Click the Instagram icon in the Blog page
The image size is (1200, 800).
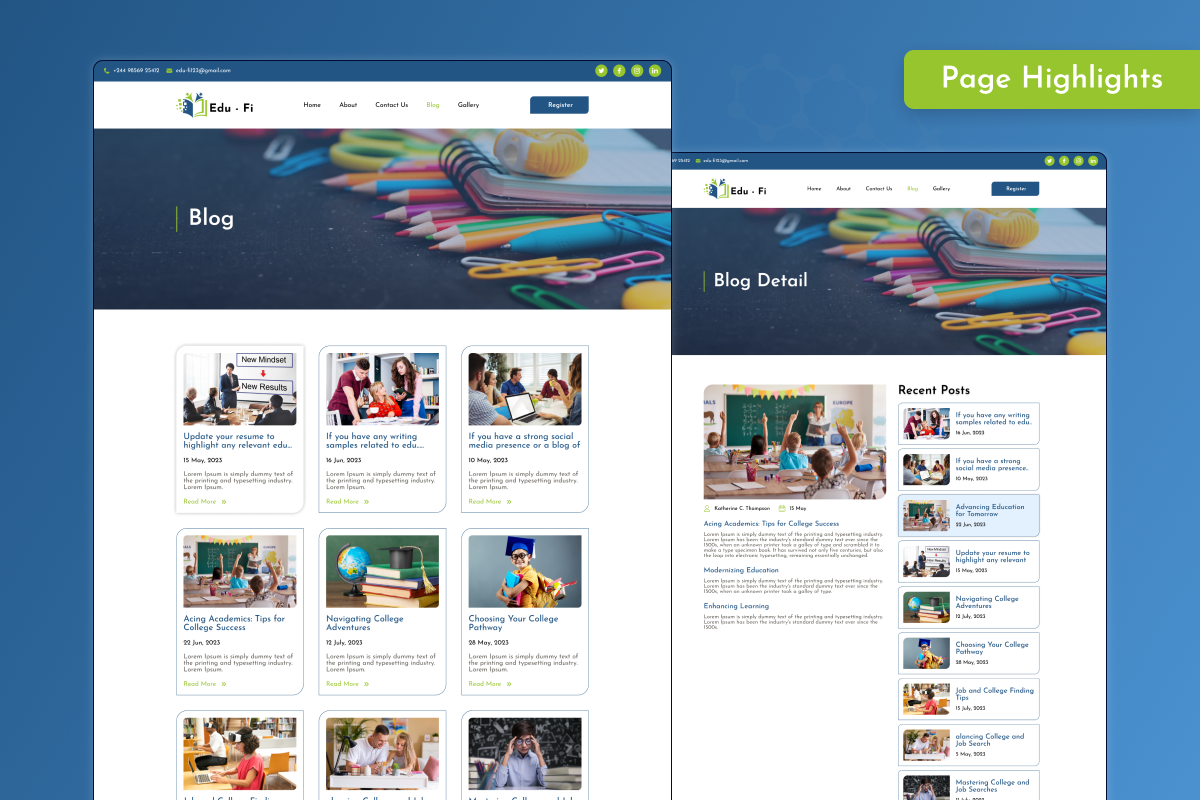tap(637, 70)
